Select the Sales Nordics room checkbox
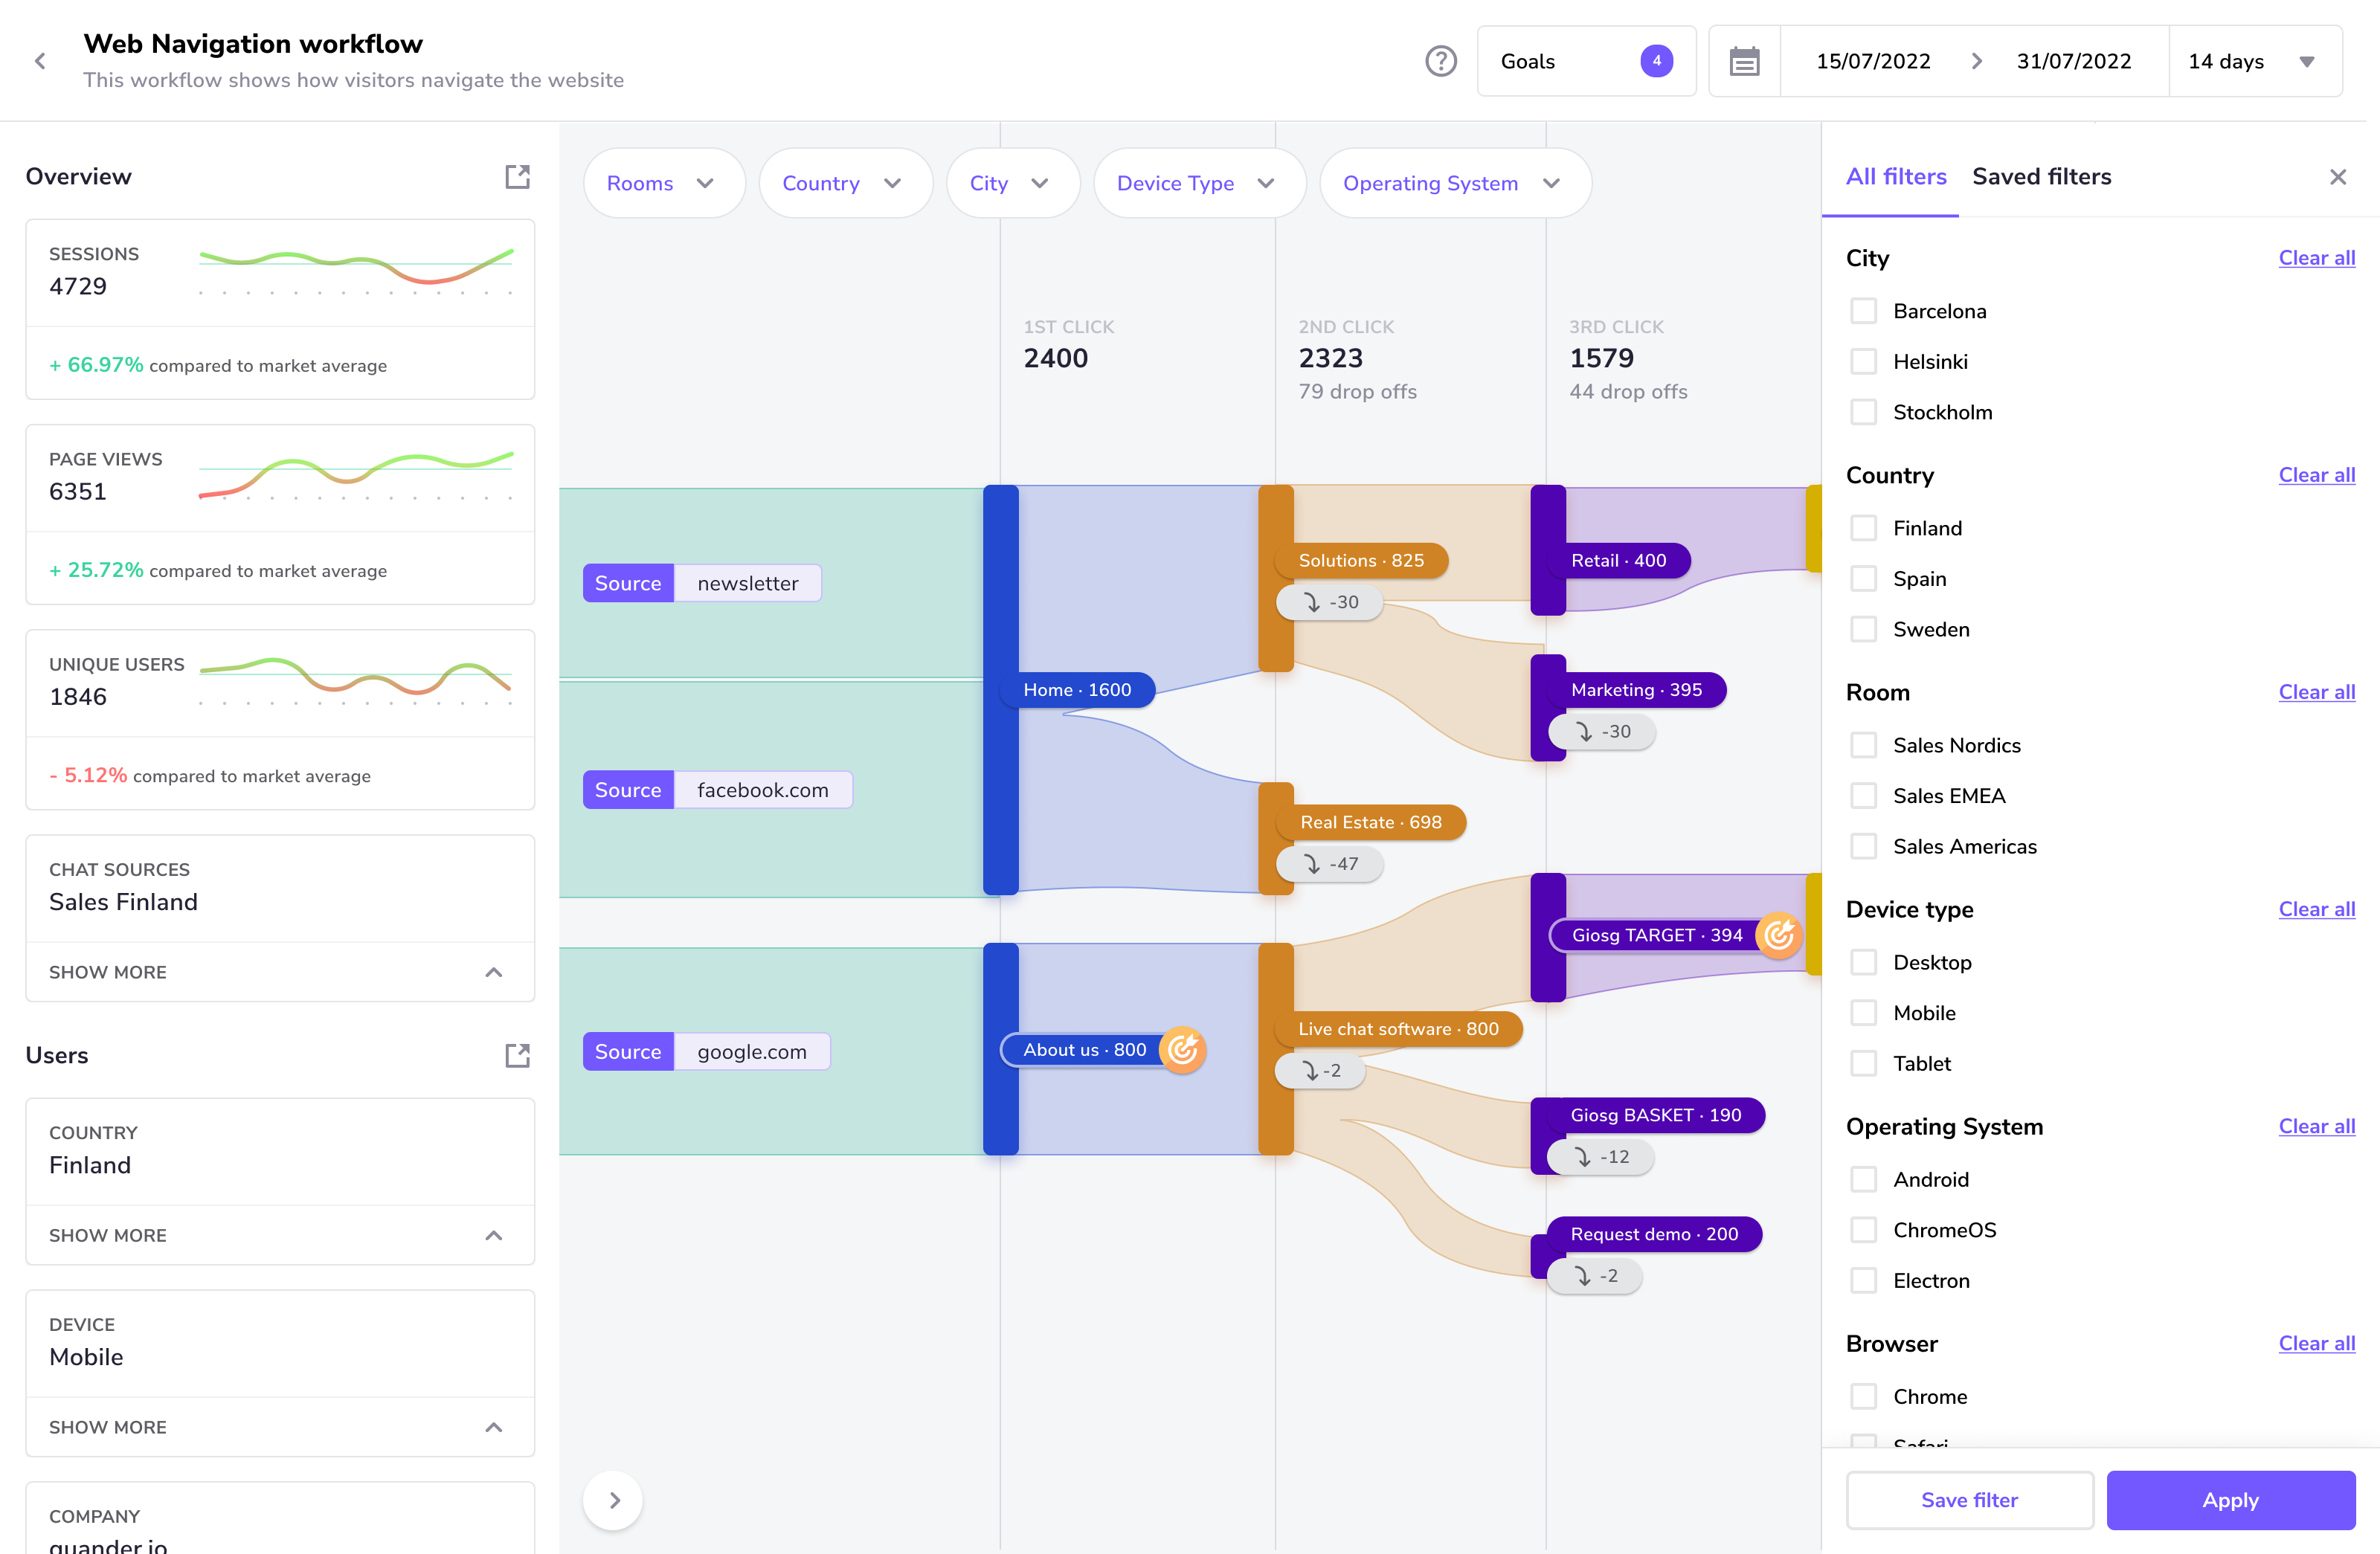Image resolution: width=2380 pixels, height=1554 pixels. pyautogui.click(x=1863, y=745)
